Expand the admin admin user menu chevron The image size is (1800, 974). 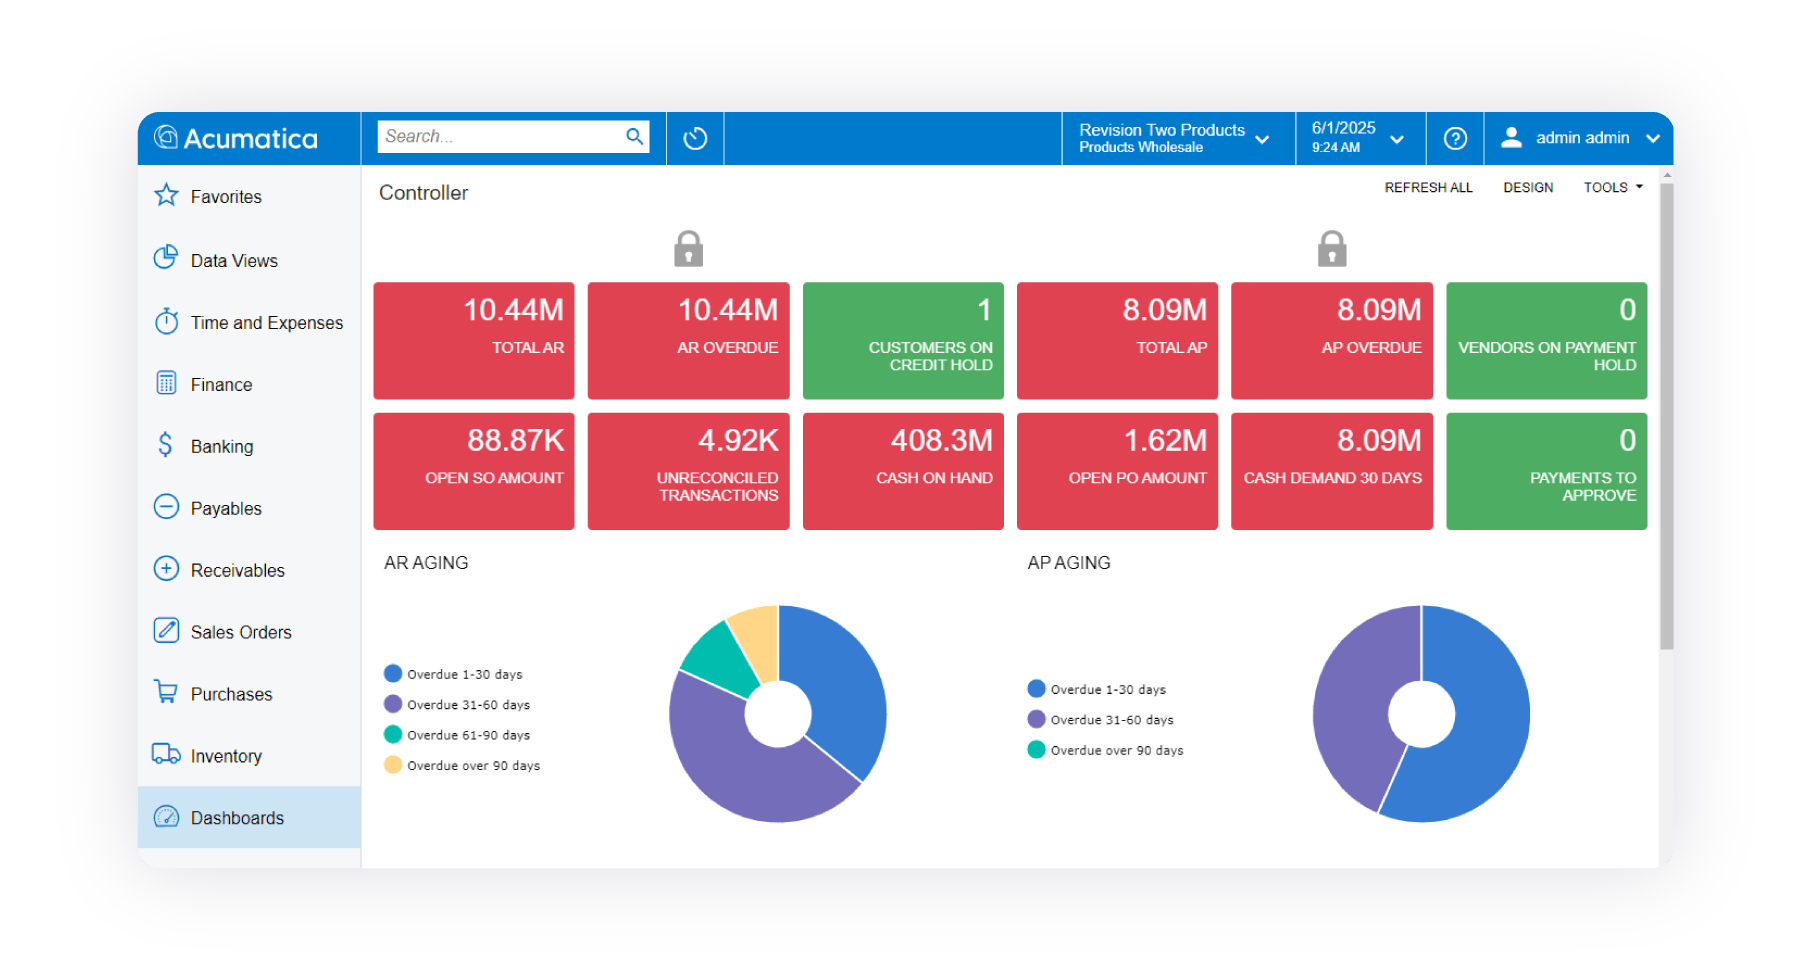1653,139
